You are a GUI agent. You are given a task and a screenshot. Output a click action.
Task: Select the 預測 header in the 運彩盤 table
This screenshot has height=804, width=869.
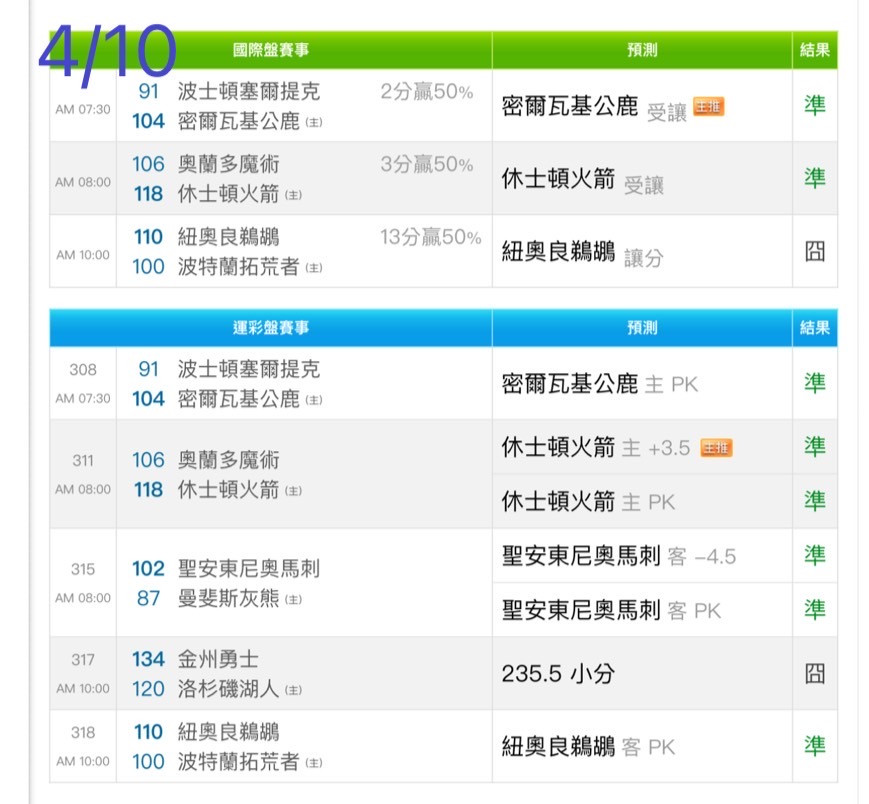coord(642,328)
